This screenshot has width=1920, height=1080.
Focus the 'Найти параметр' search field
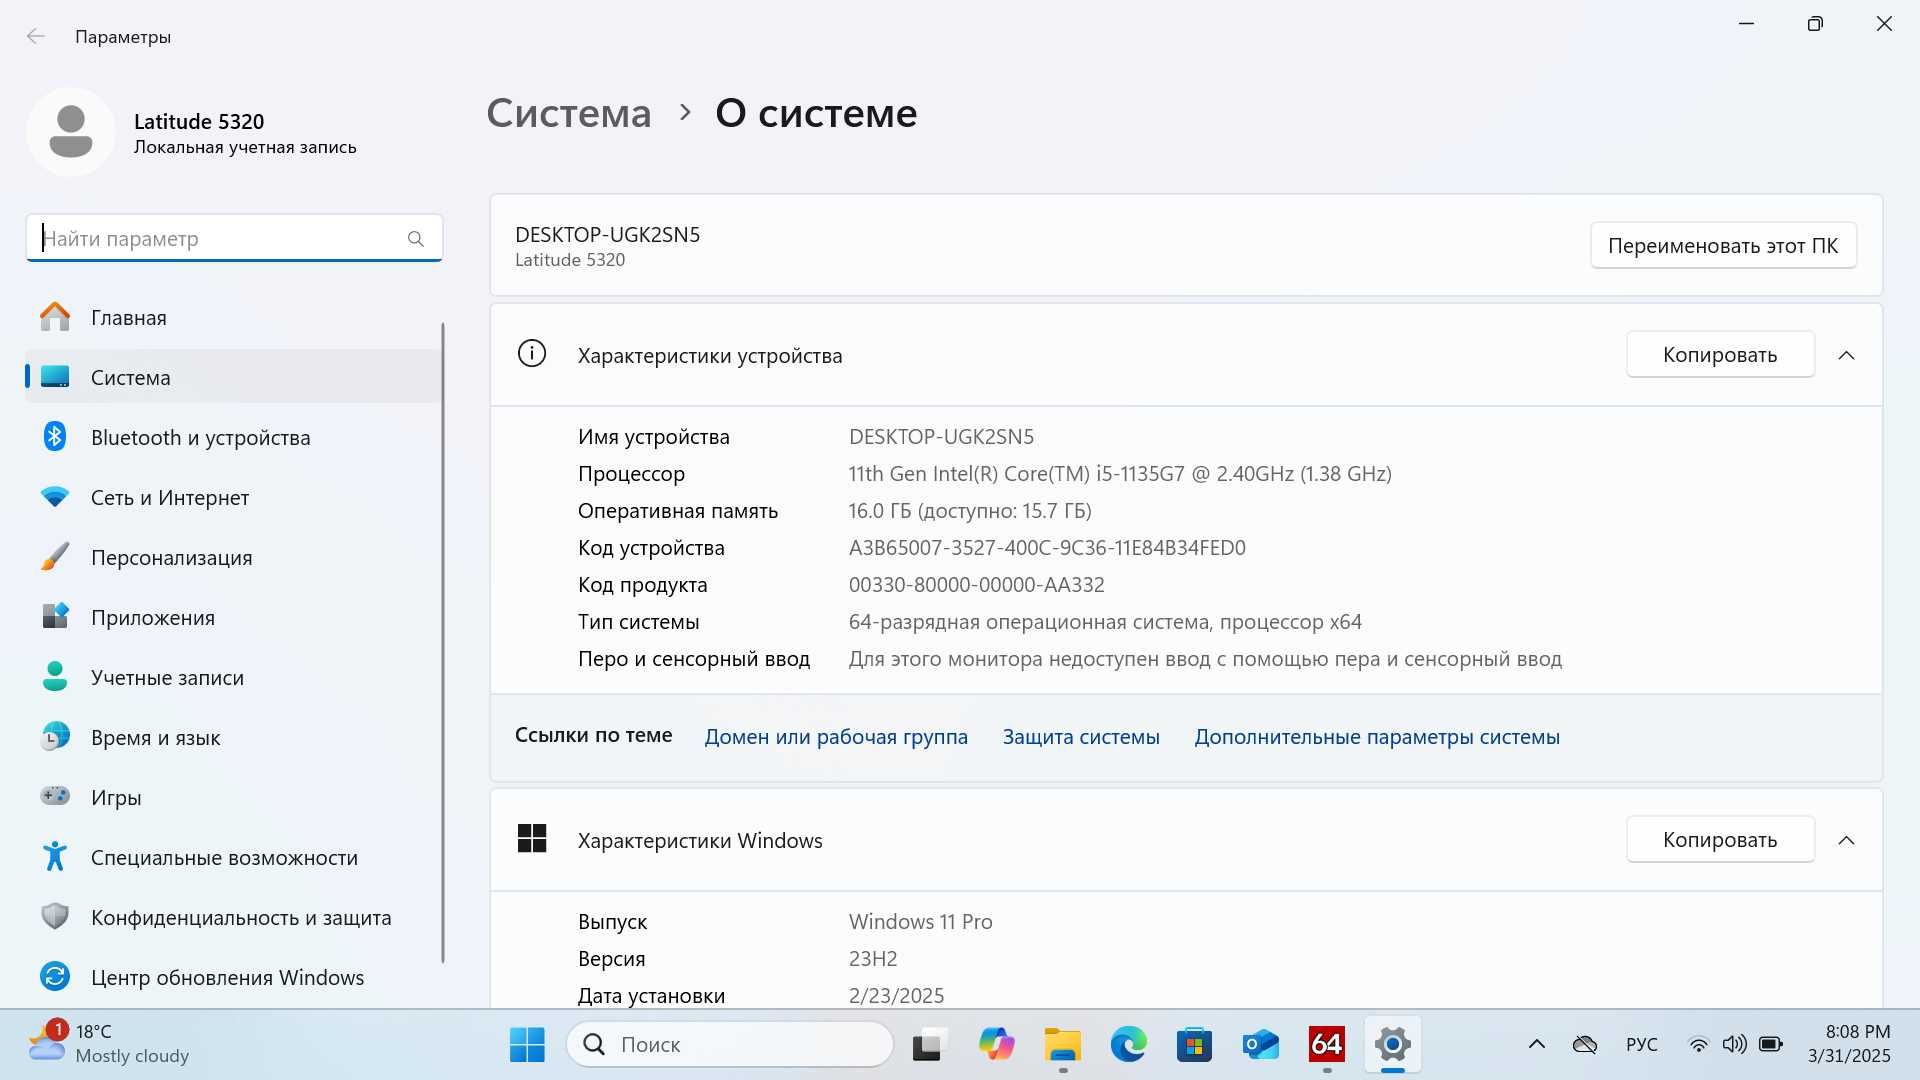[x=234, y=238]
